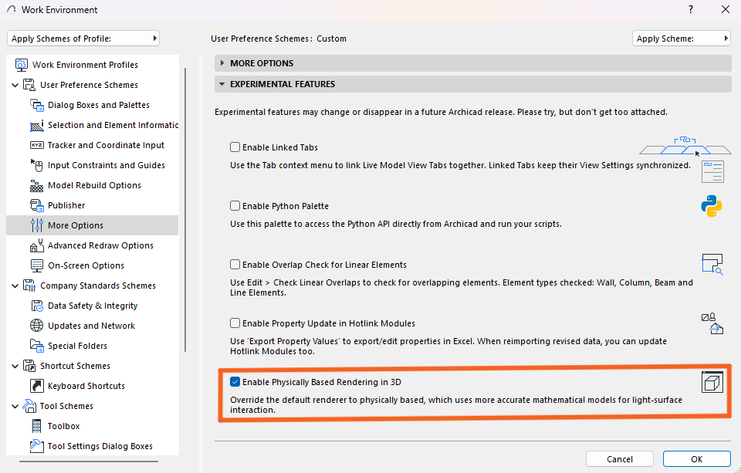
Task: Click the Dialog Boxes and Palettes icon
Action: point(37,105)
